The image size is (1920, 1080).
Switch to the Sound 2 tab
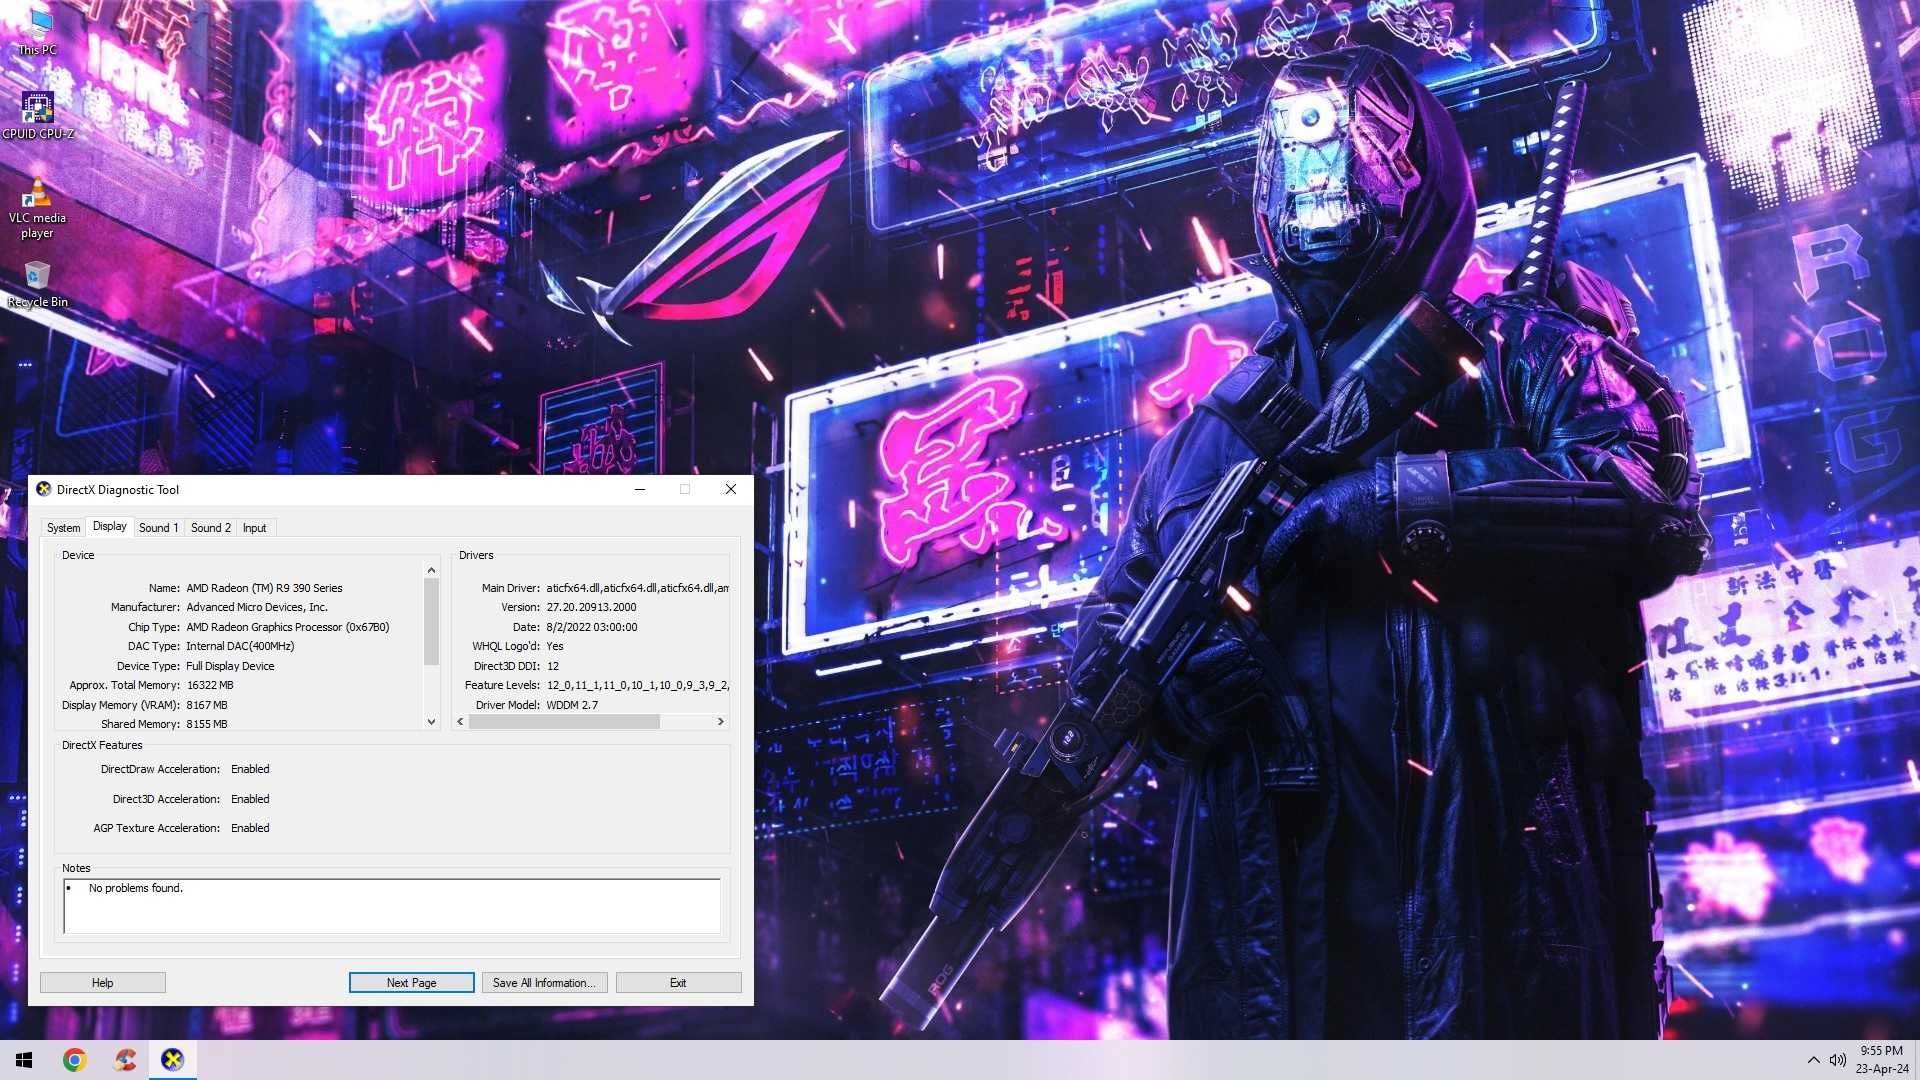[x=210, y=528]
